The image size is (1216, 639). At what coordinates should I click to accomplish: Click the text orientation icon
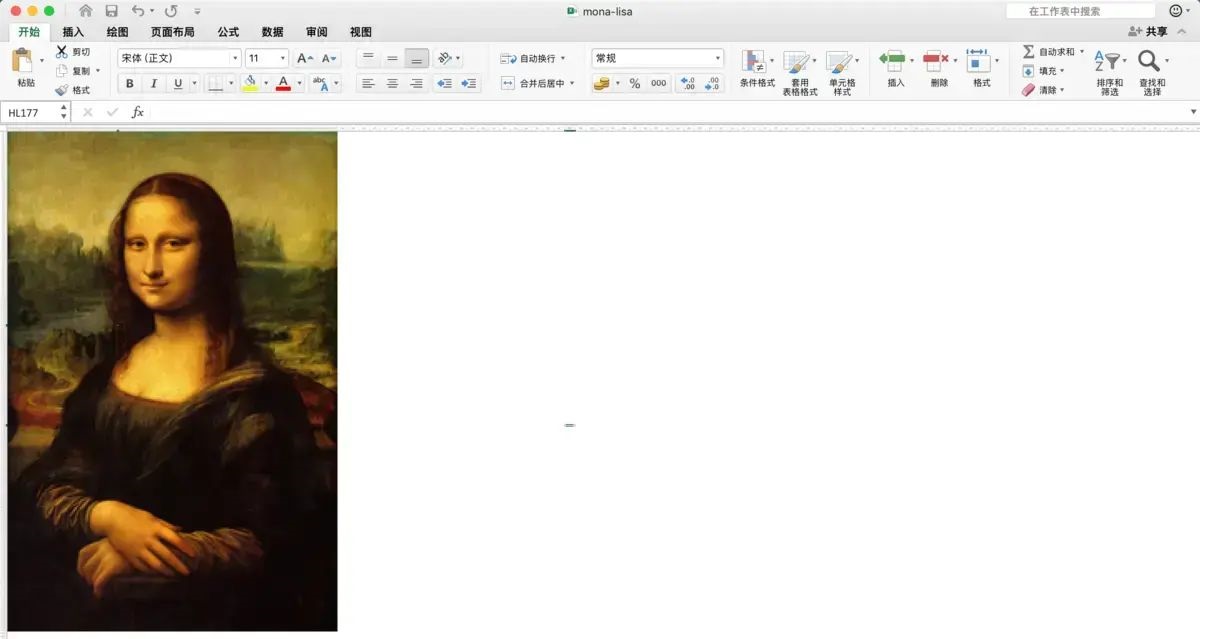click(445, 58)
